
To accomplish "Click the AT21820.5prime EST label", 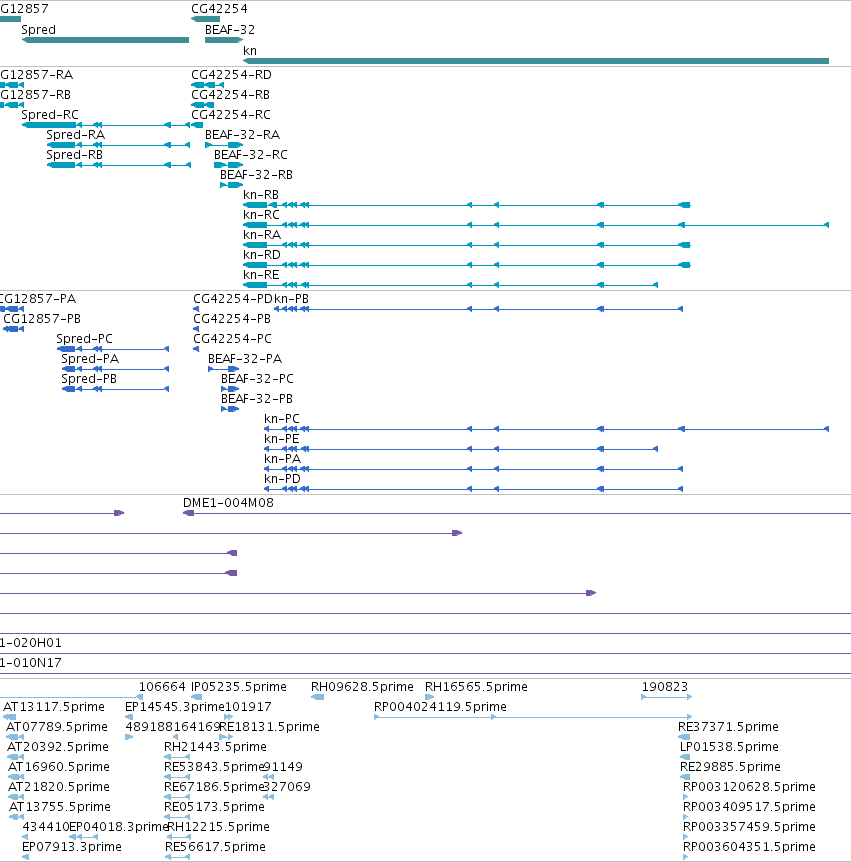I will [59, 787].
